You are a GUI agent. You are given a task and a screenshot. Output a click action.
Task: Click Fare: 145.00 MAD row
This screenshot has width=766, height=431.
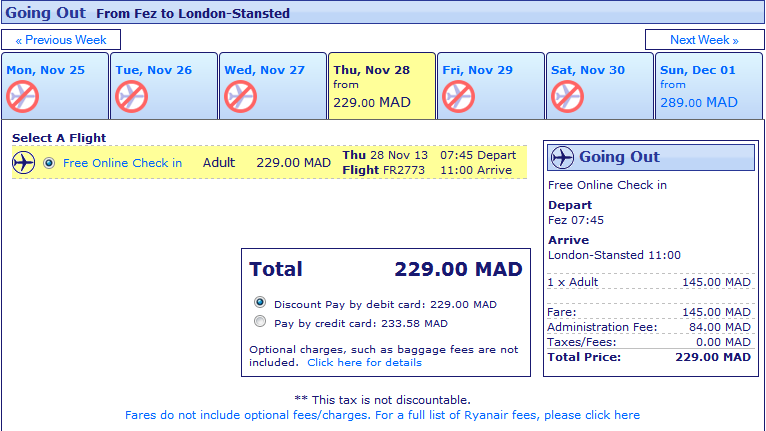(649, 312)
